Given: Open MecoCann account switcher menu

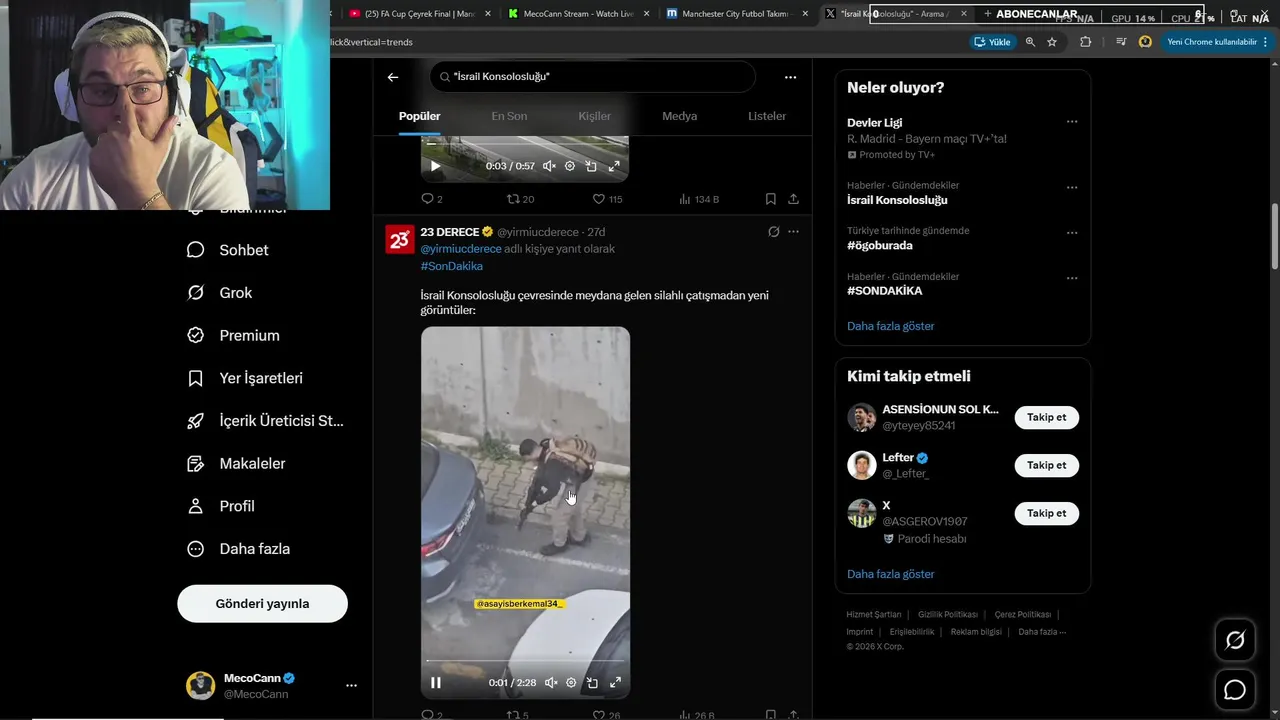Looking at the screenshot, I should (351, 686).
